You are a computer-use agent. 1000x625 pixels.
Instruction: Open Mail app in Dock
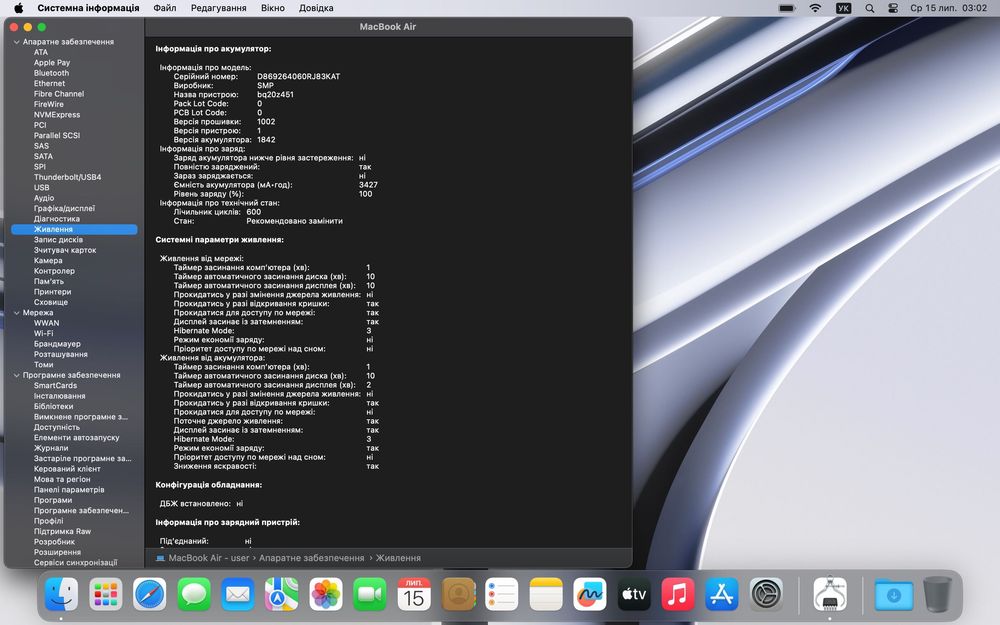click(x=238, y=594)
